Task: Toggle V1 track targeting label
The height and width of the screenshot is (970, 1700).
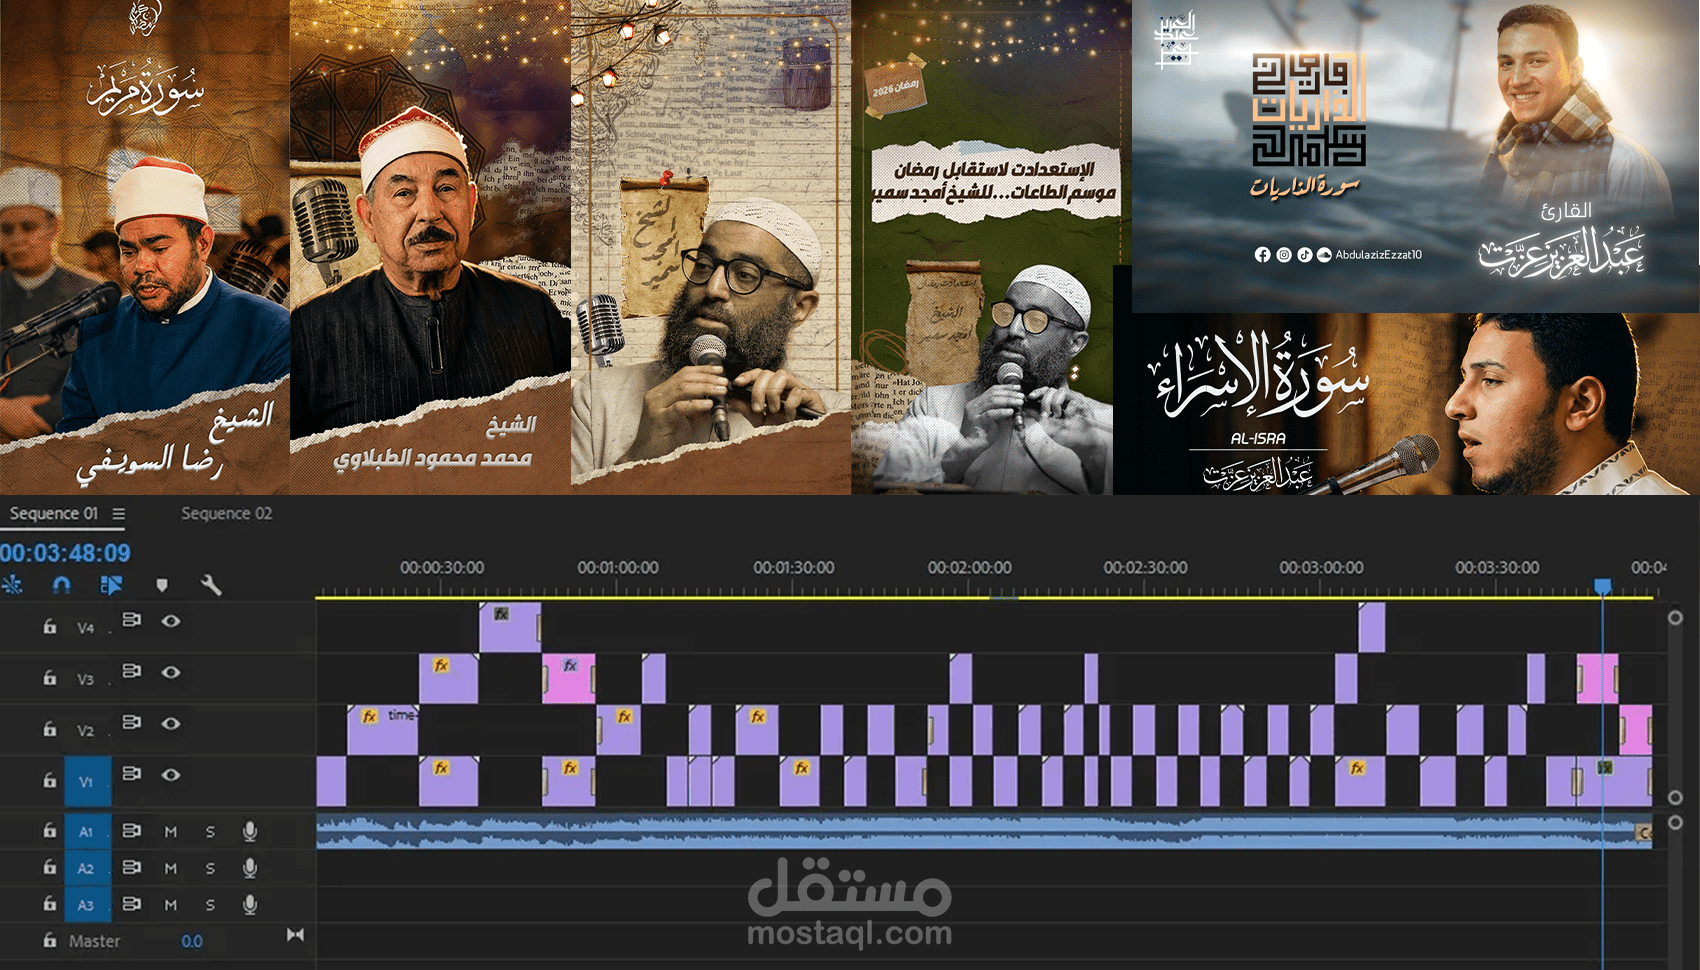Action: click(x=87, y=782)
